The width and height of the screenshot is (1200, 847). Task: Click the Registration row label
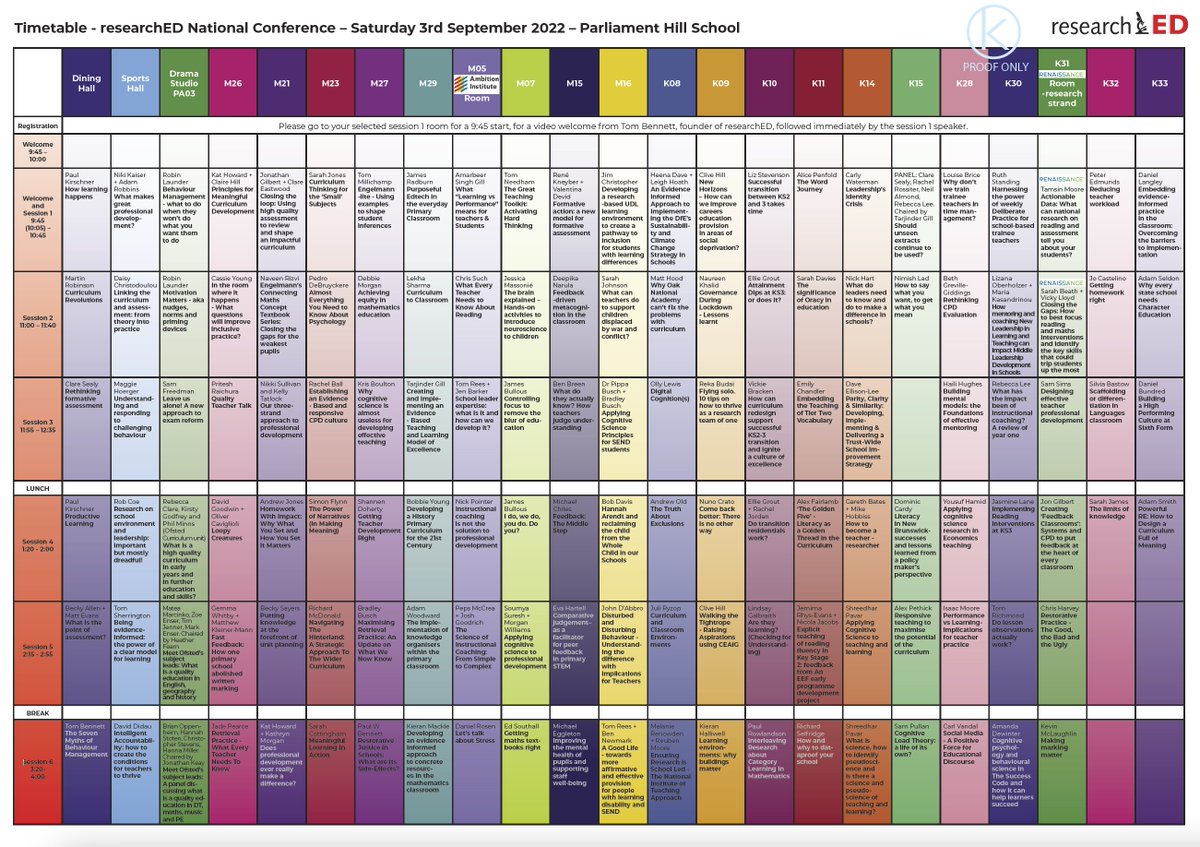38,127
